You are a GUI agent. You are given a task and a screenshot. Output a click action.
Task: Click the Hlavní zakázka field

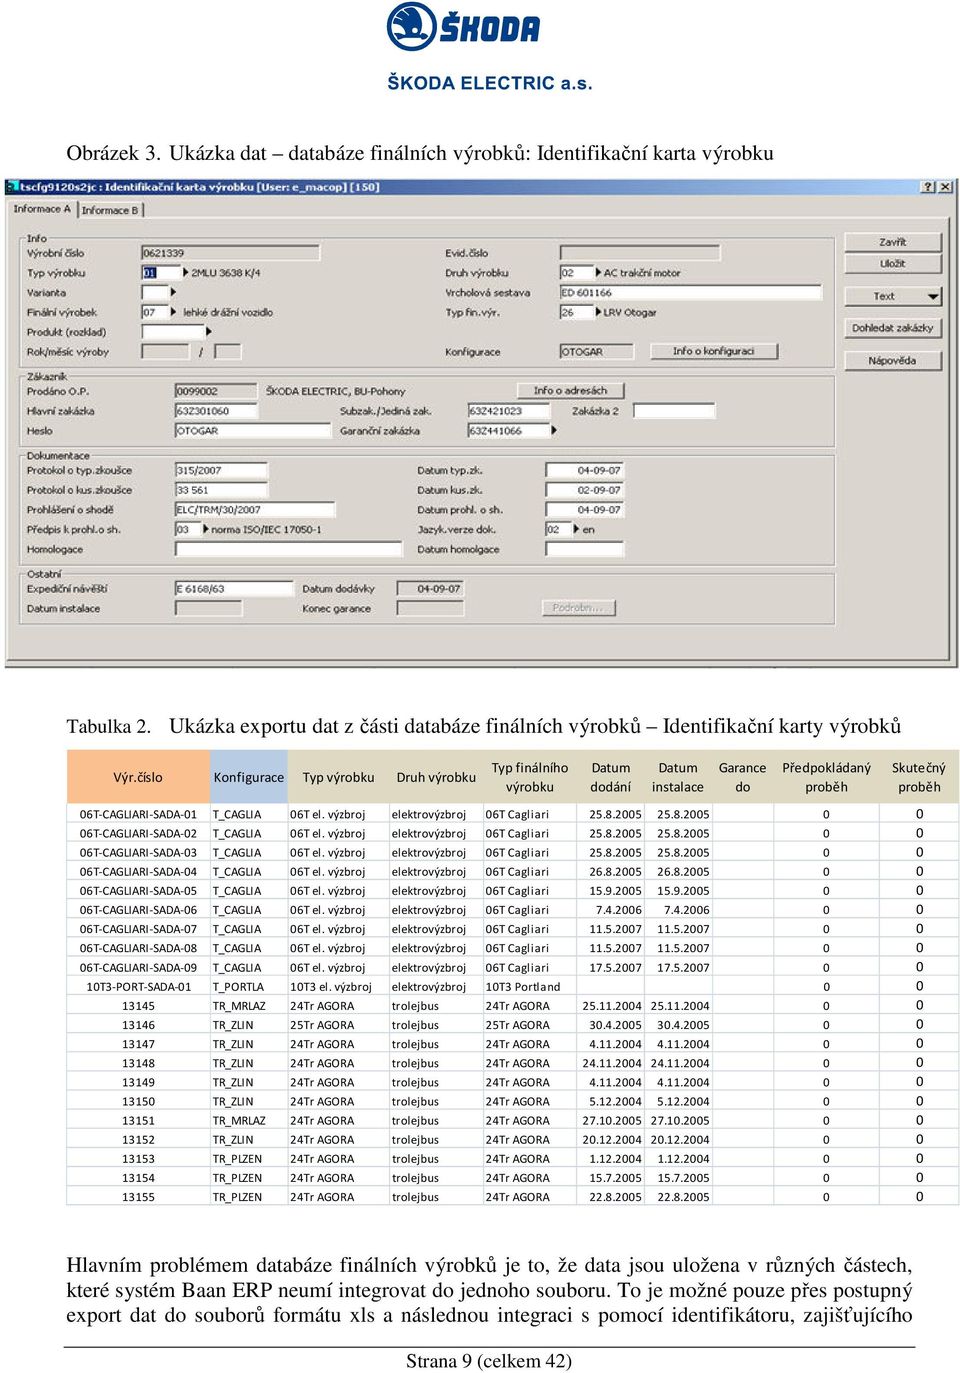217,411
